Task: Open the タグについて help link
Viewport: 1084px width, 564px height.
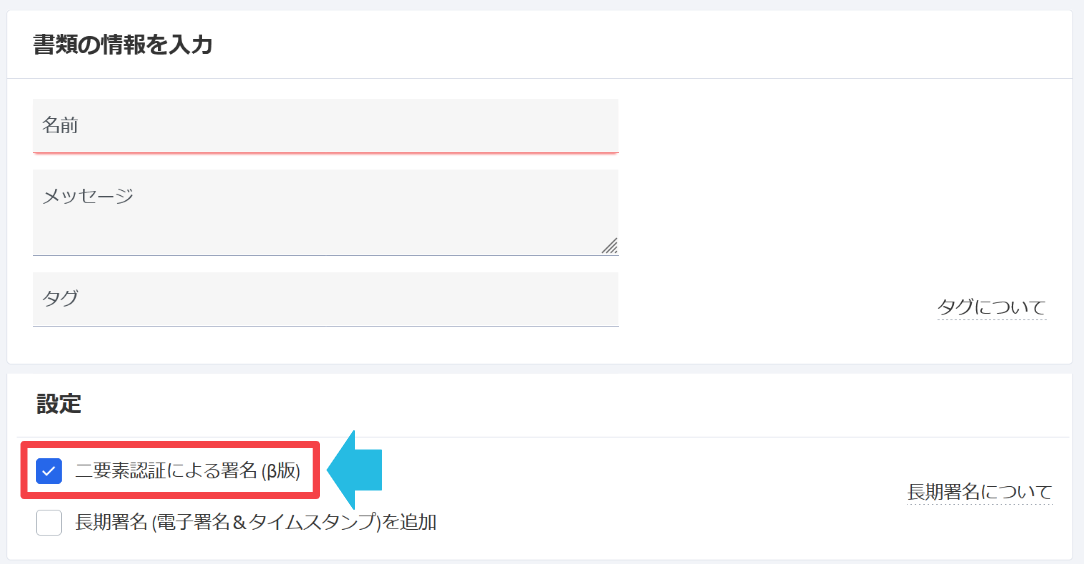Action: pyautogui.click(x=990, y=307)
